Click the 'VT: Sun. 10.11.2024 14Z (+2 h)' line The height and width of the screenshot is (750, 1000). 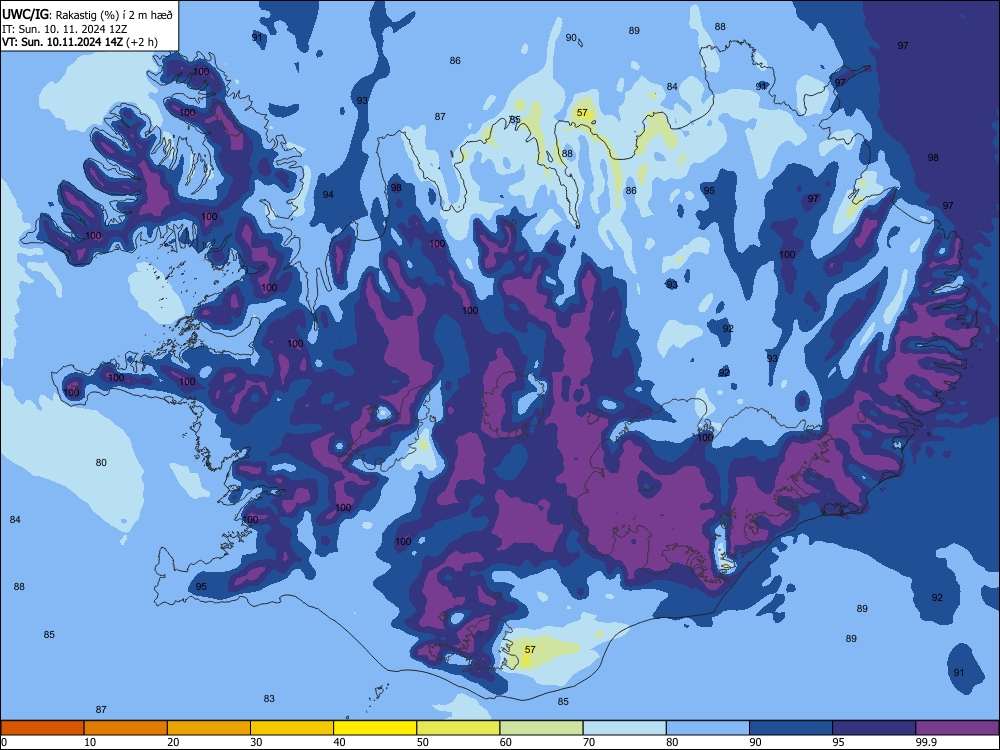pos(80,43)
